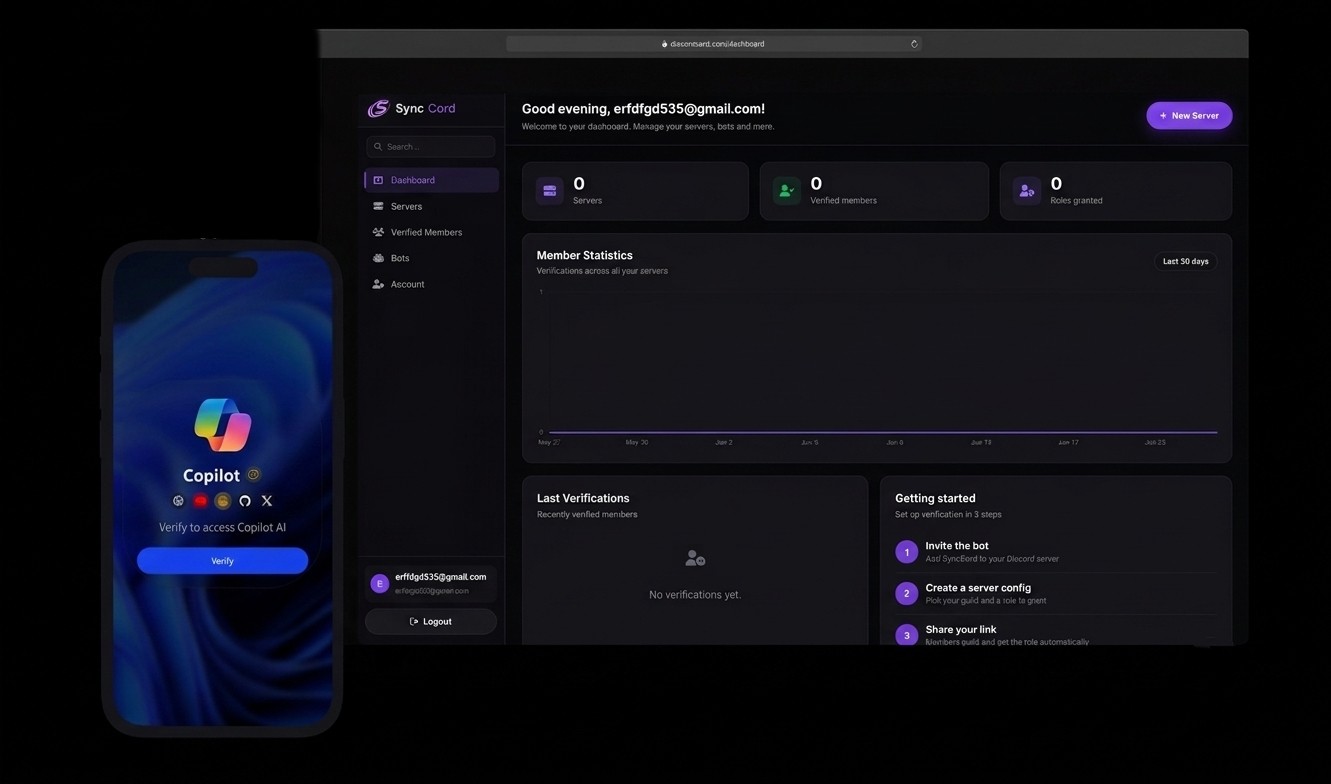1331x784 pixels.
Task: Click the step 2 circle for server config
Action: click(x=907, y=594)
